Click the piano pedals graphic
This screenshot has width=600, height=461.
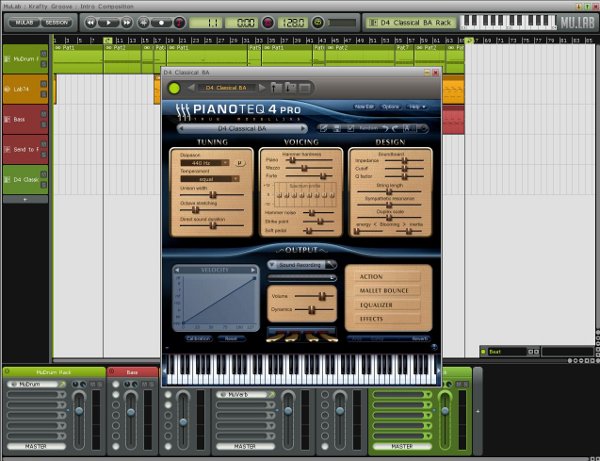pyautogui.click(x=302, y=334)
